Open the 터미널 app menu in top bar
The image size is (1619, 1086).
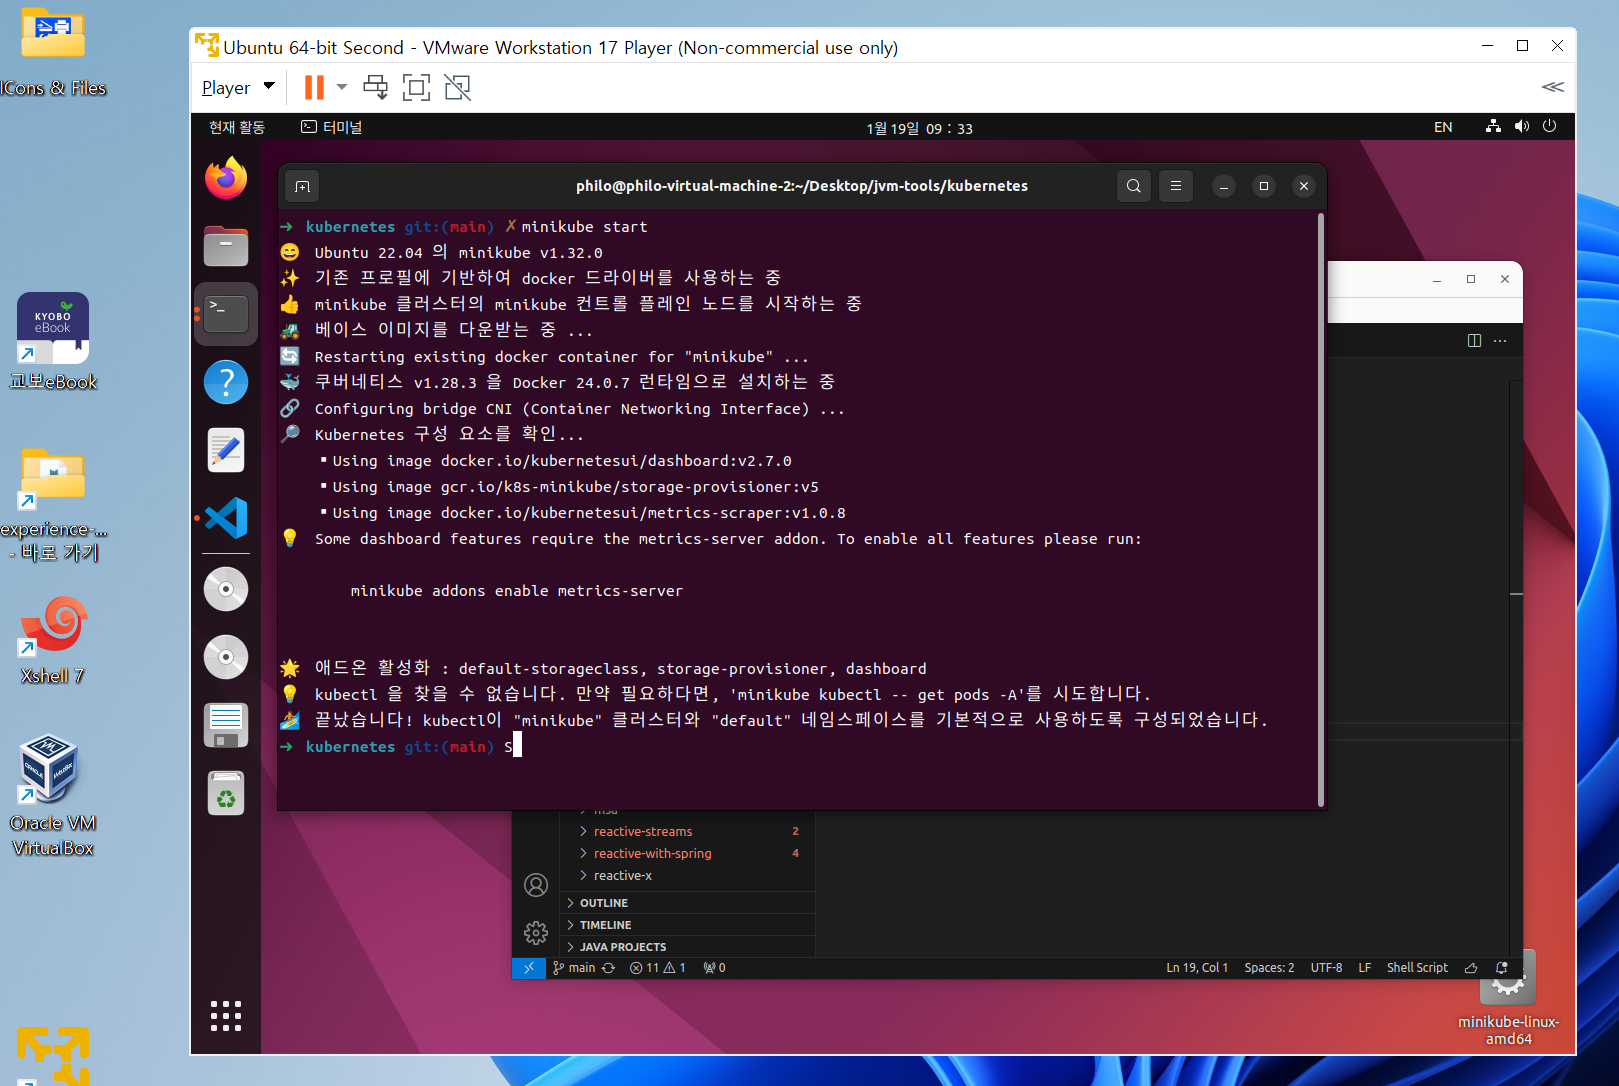pos(332,127)
